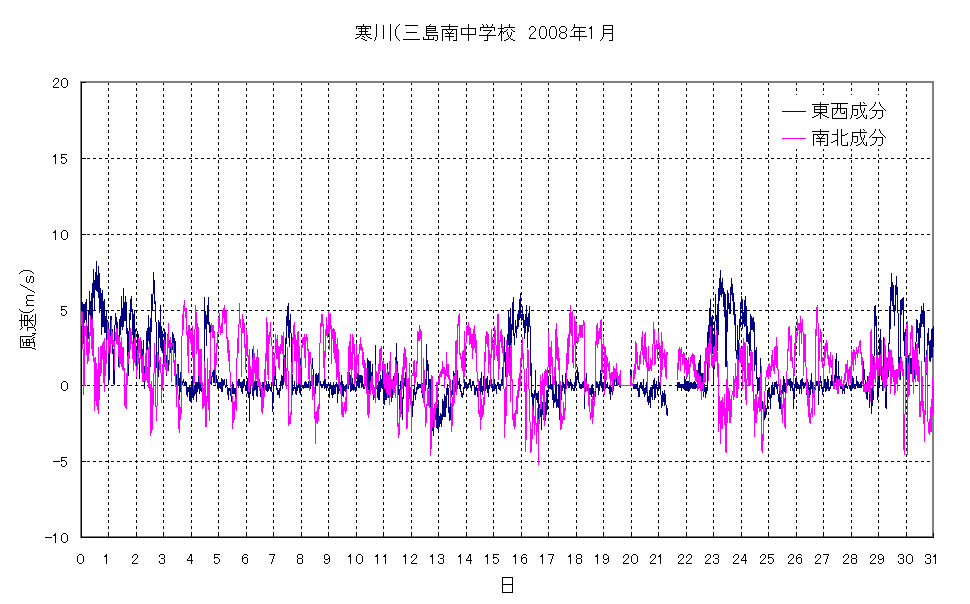Click day 7 on the x-axis
Screen dimensions: 970x604
coord(272,559)
